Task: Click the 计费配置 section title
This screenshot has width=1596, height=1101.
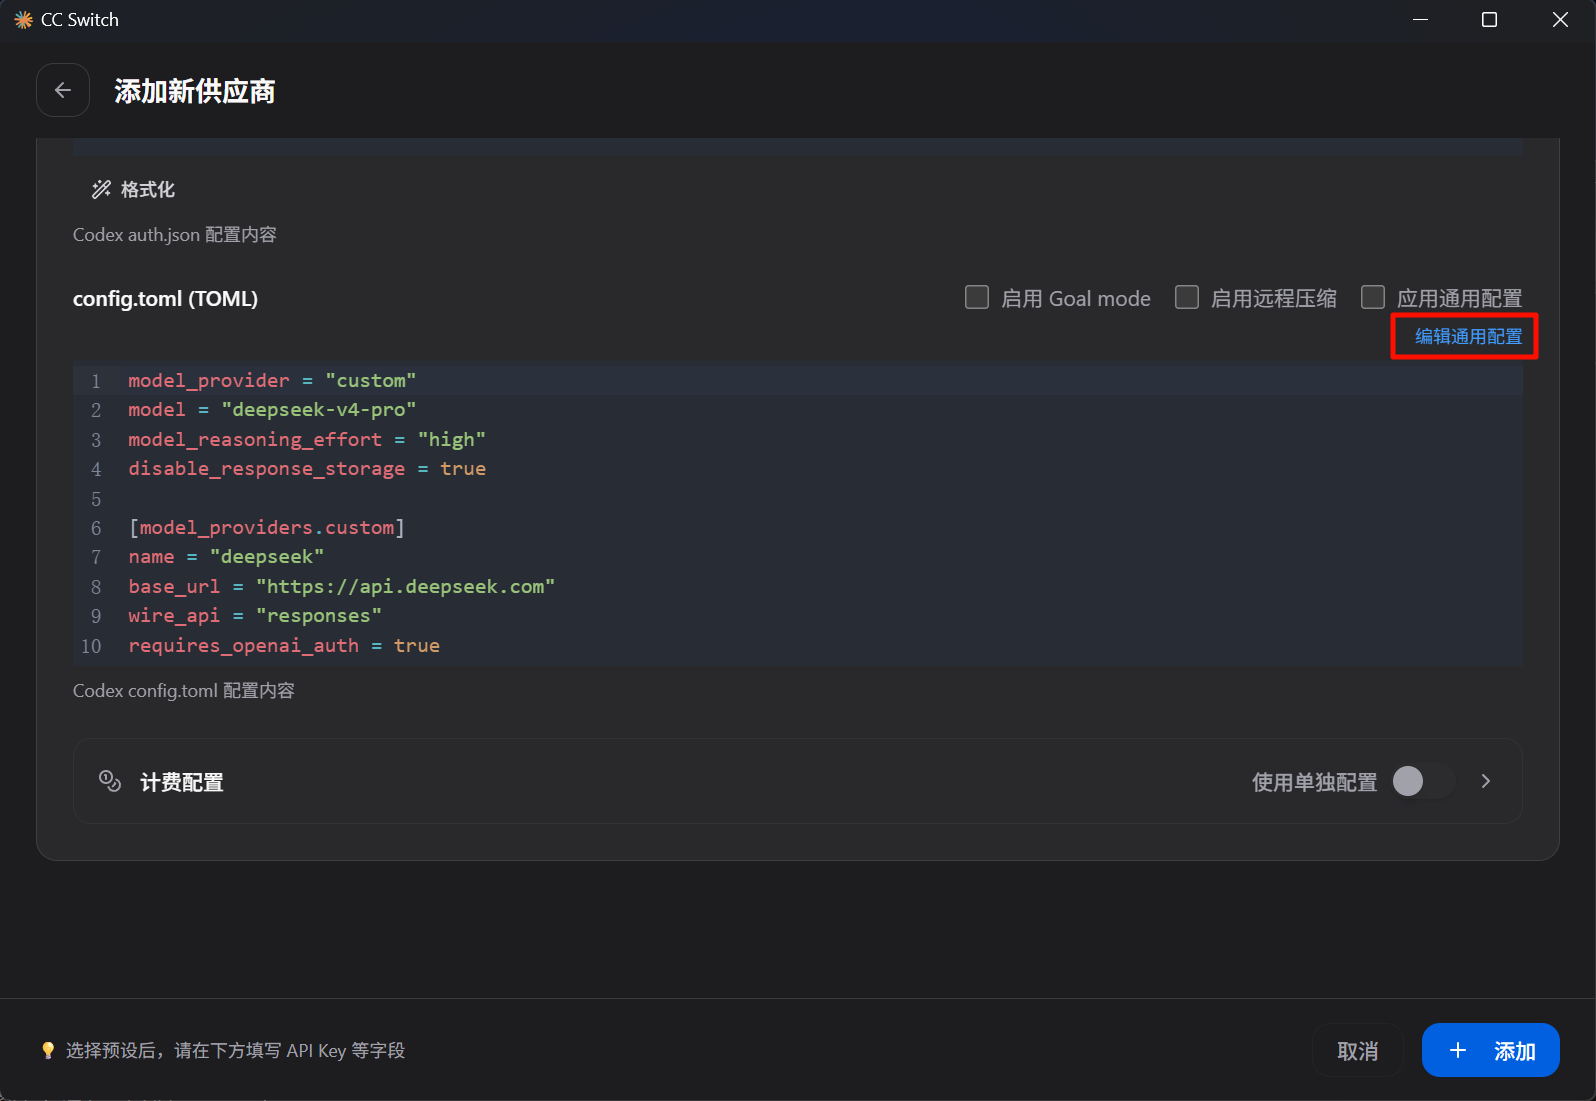Action: (x=182, y=782)
